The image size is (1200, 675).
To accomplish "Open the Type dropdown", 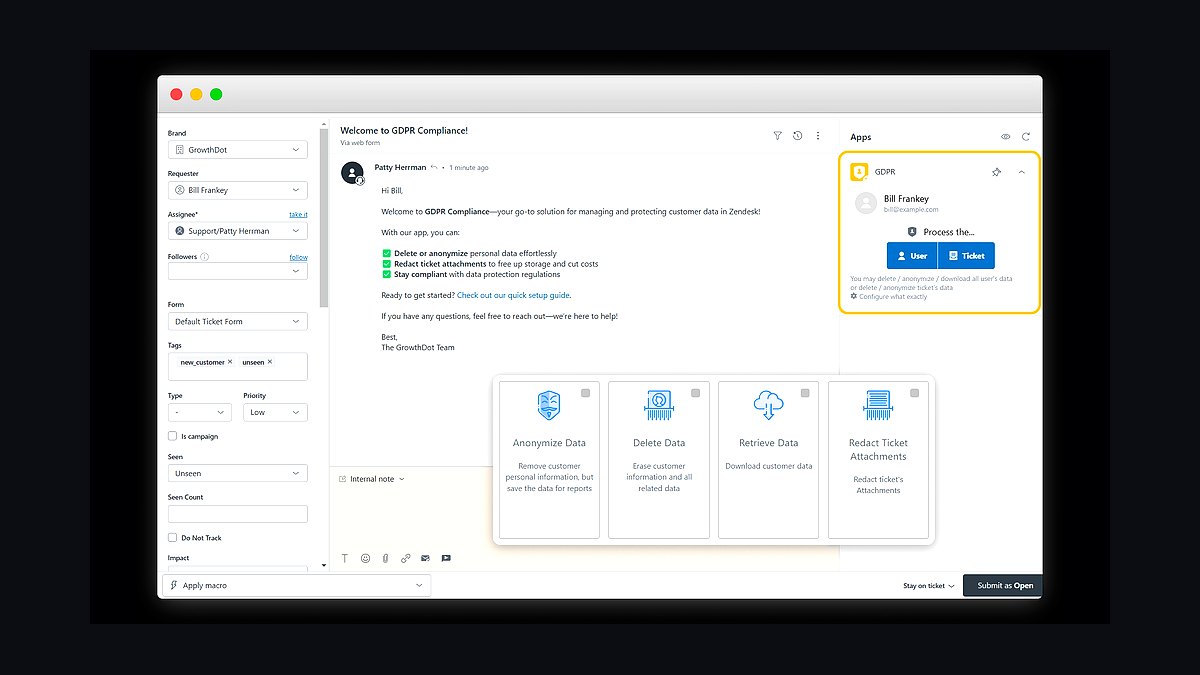I will [x=200, y=412].
